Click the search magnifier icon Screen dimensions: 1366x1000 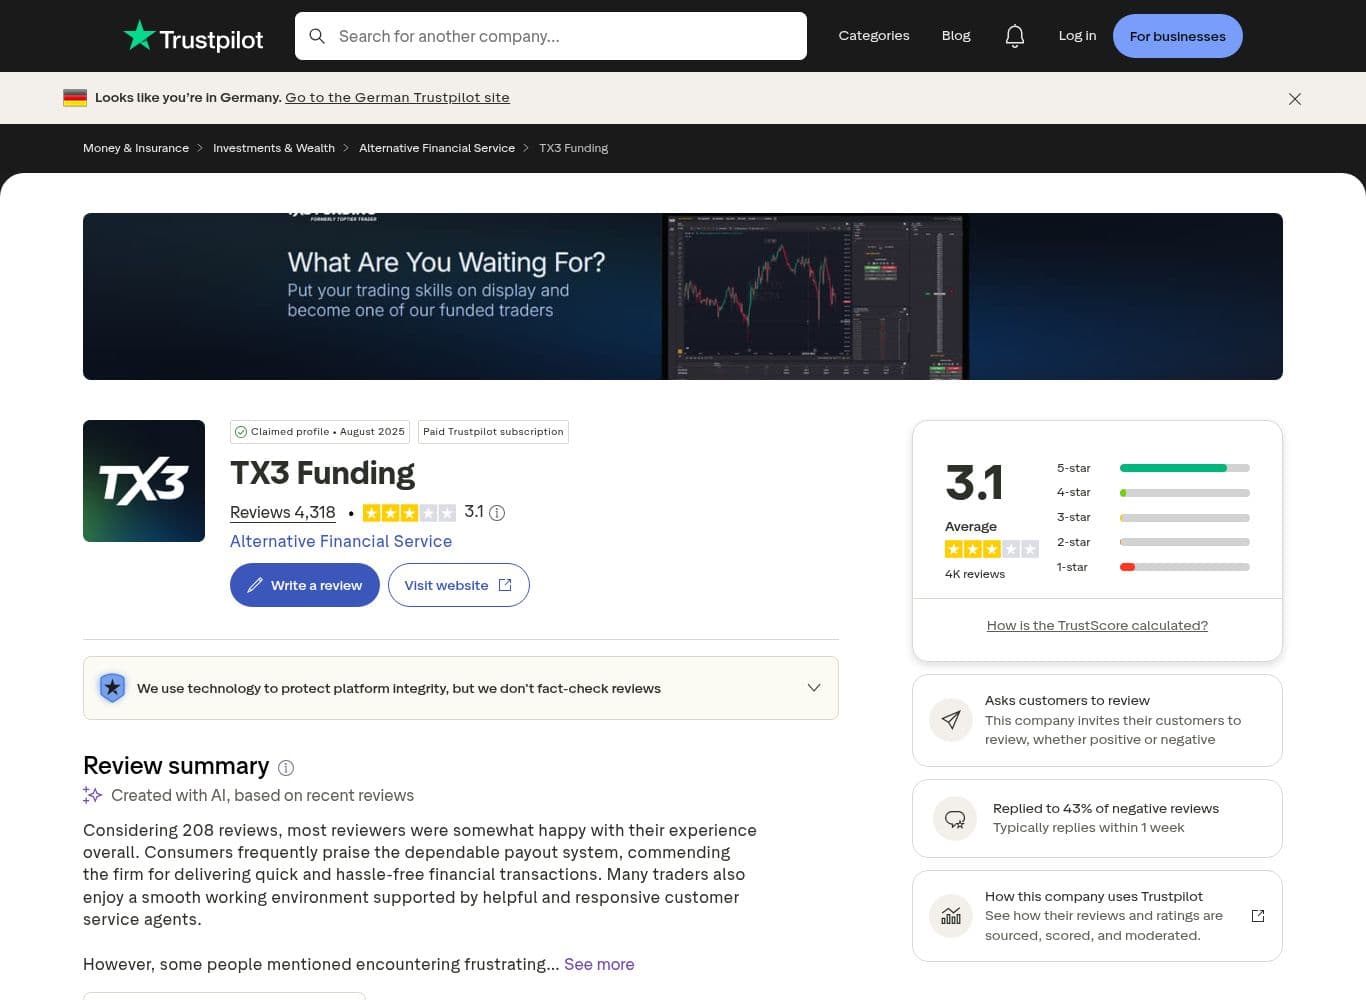(317, 36)
